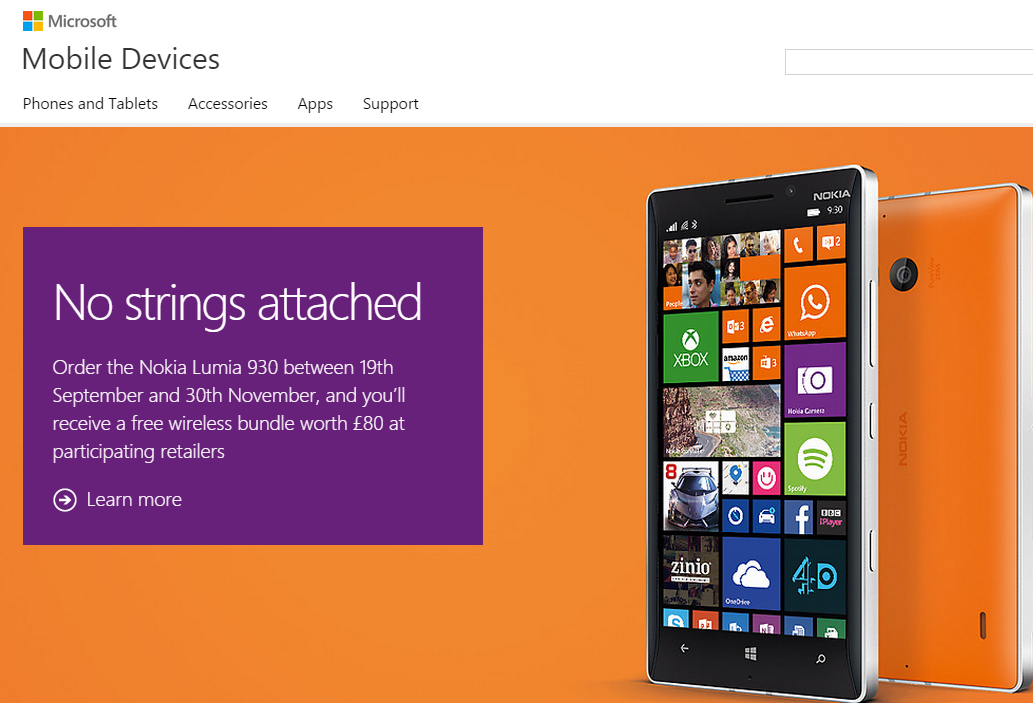Tap the Spotify tile on the phone
Viewport: 1033px width, 709px height.
pyautogui.click(x=815, y=459)
